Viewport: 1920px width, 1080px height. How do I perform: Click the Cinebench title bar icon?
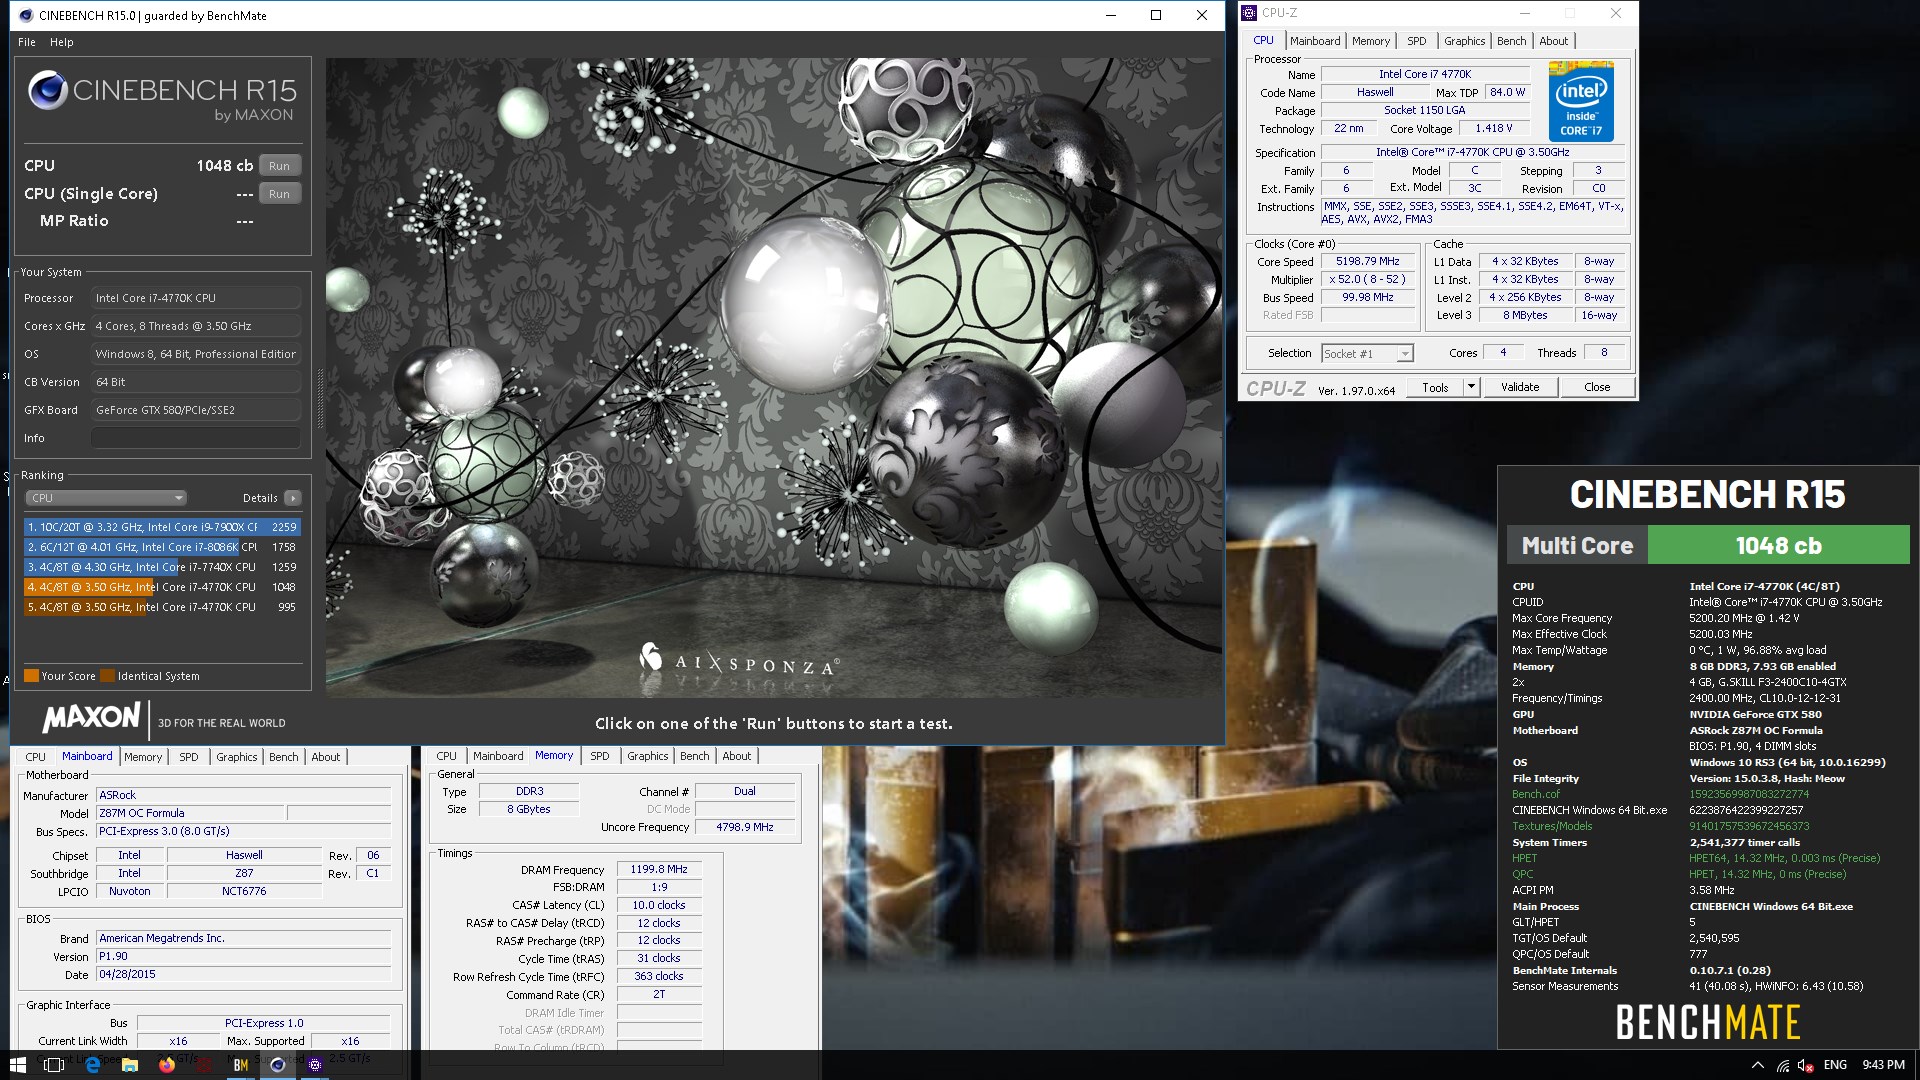click(x=26, y=15)
